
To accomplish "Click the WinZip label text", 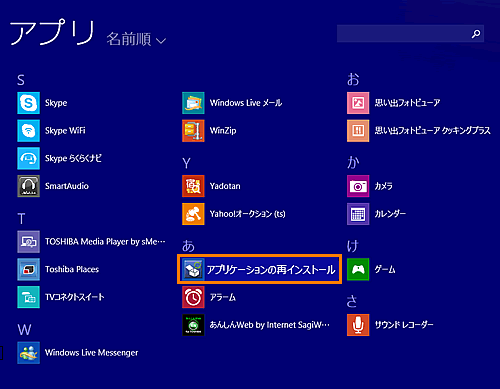I will tap(223, 131).
